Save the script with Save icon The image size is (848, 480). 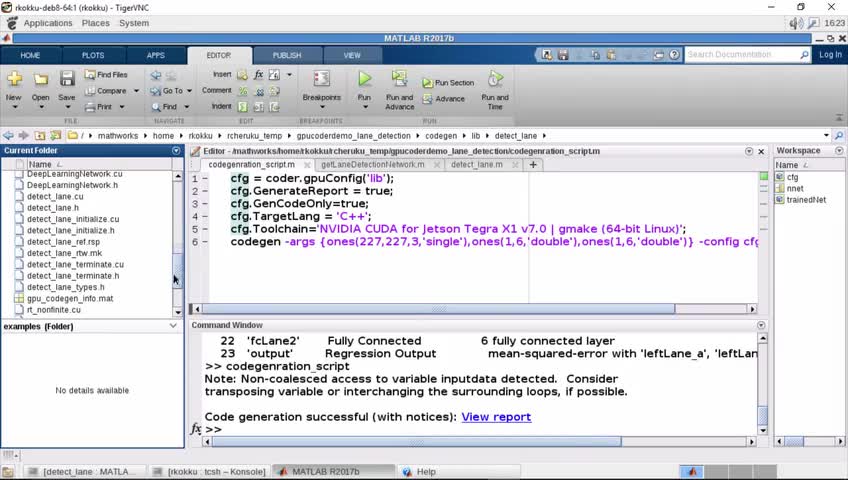coord(67,79)
